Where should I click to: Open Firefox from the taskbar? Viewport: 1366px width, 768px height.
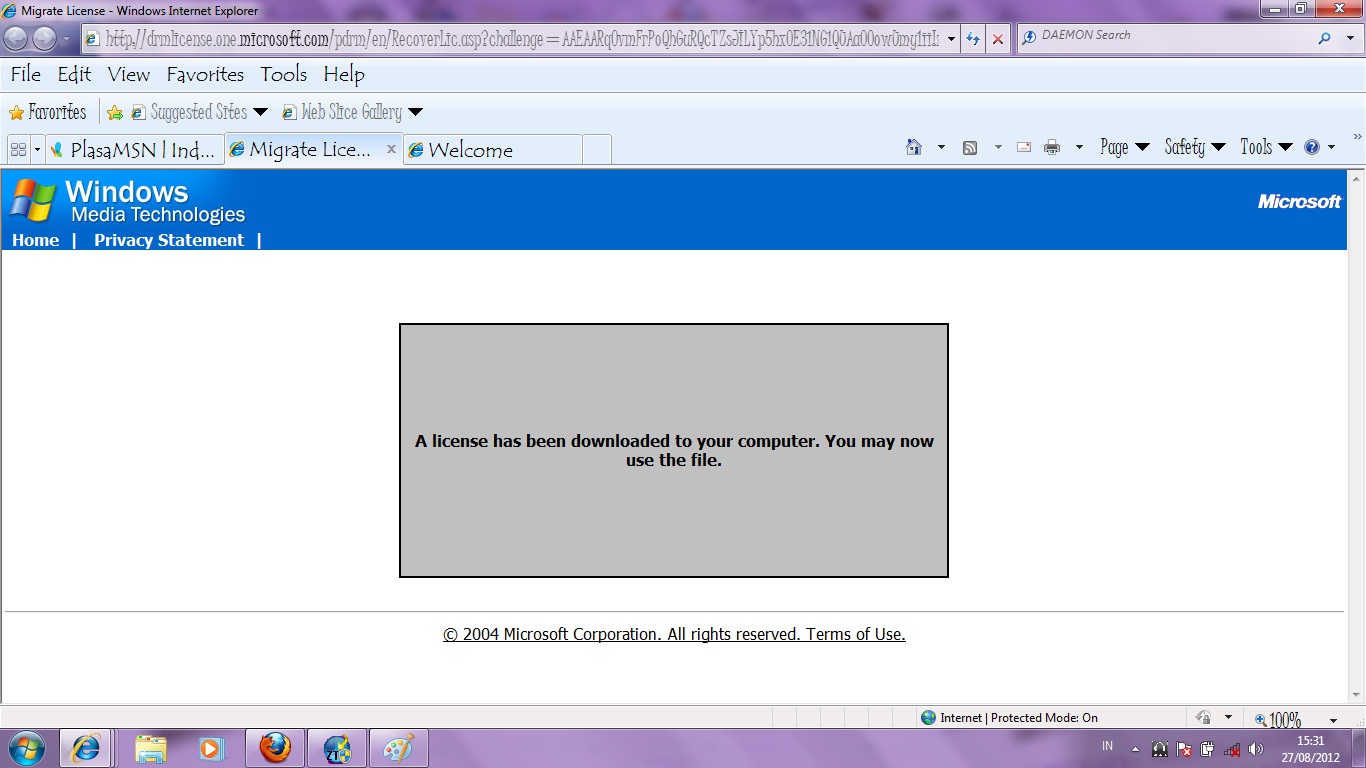[275, 748]
